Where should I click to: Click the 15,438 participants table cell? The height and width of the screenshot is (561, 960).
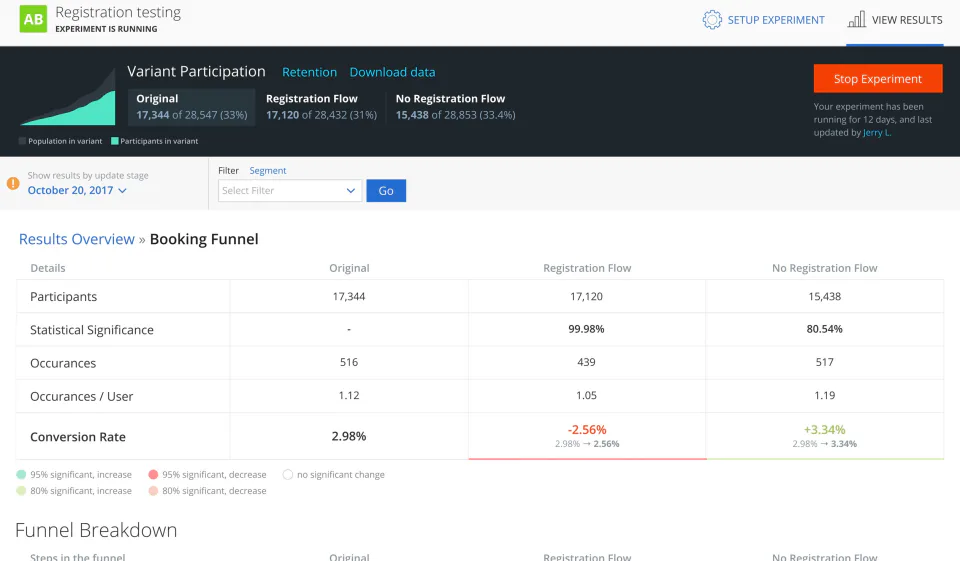825,296
